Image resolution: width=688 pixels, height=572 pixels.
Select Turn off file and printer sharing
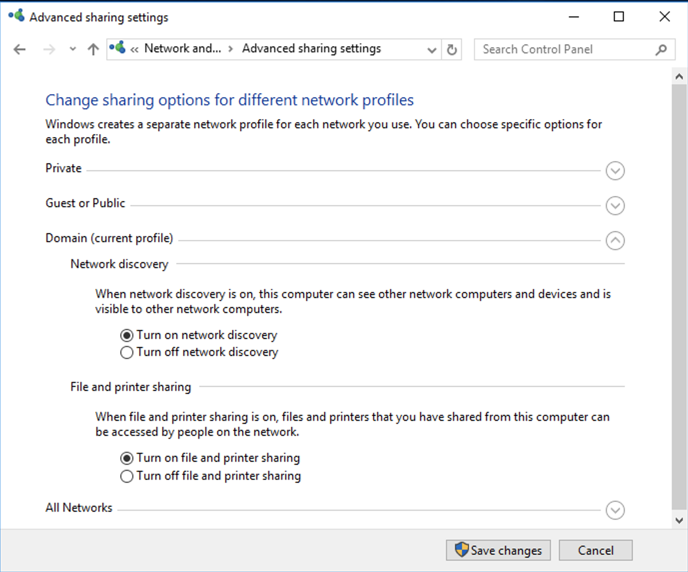pos(127,476)
